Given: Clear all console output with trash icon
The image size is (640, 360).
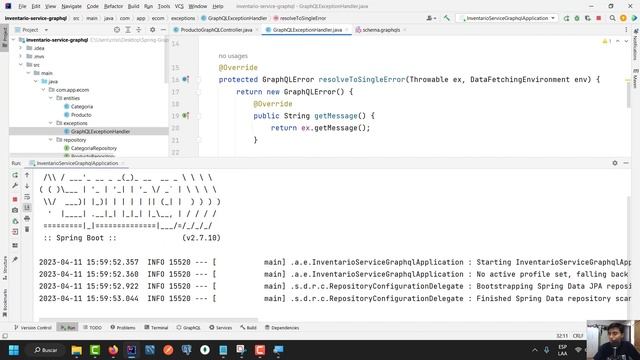Looking at the screenshot, I should pos(27,229).
